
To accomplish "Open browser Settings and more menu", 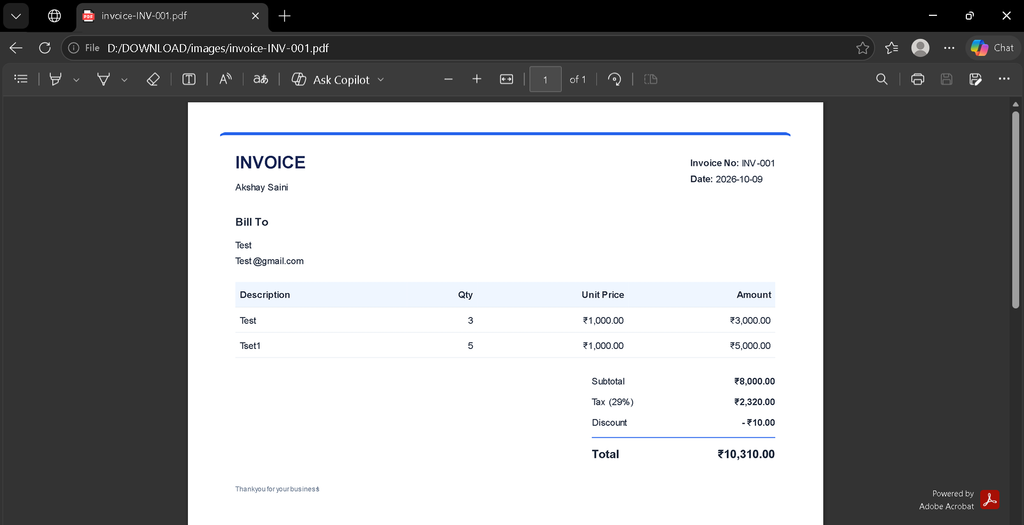I will click(949, 48).
